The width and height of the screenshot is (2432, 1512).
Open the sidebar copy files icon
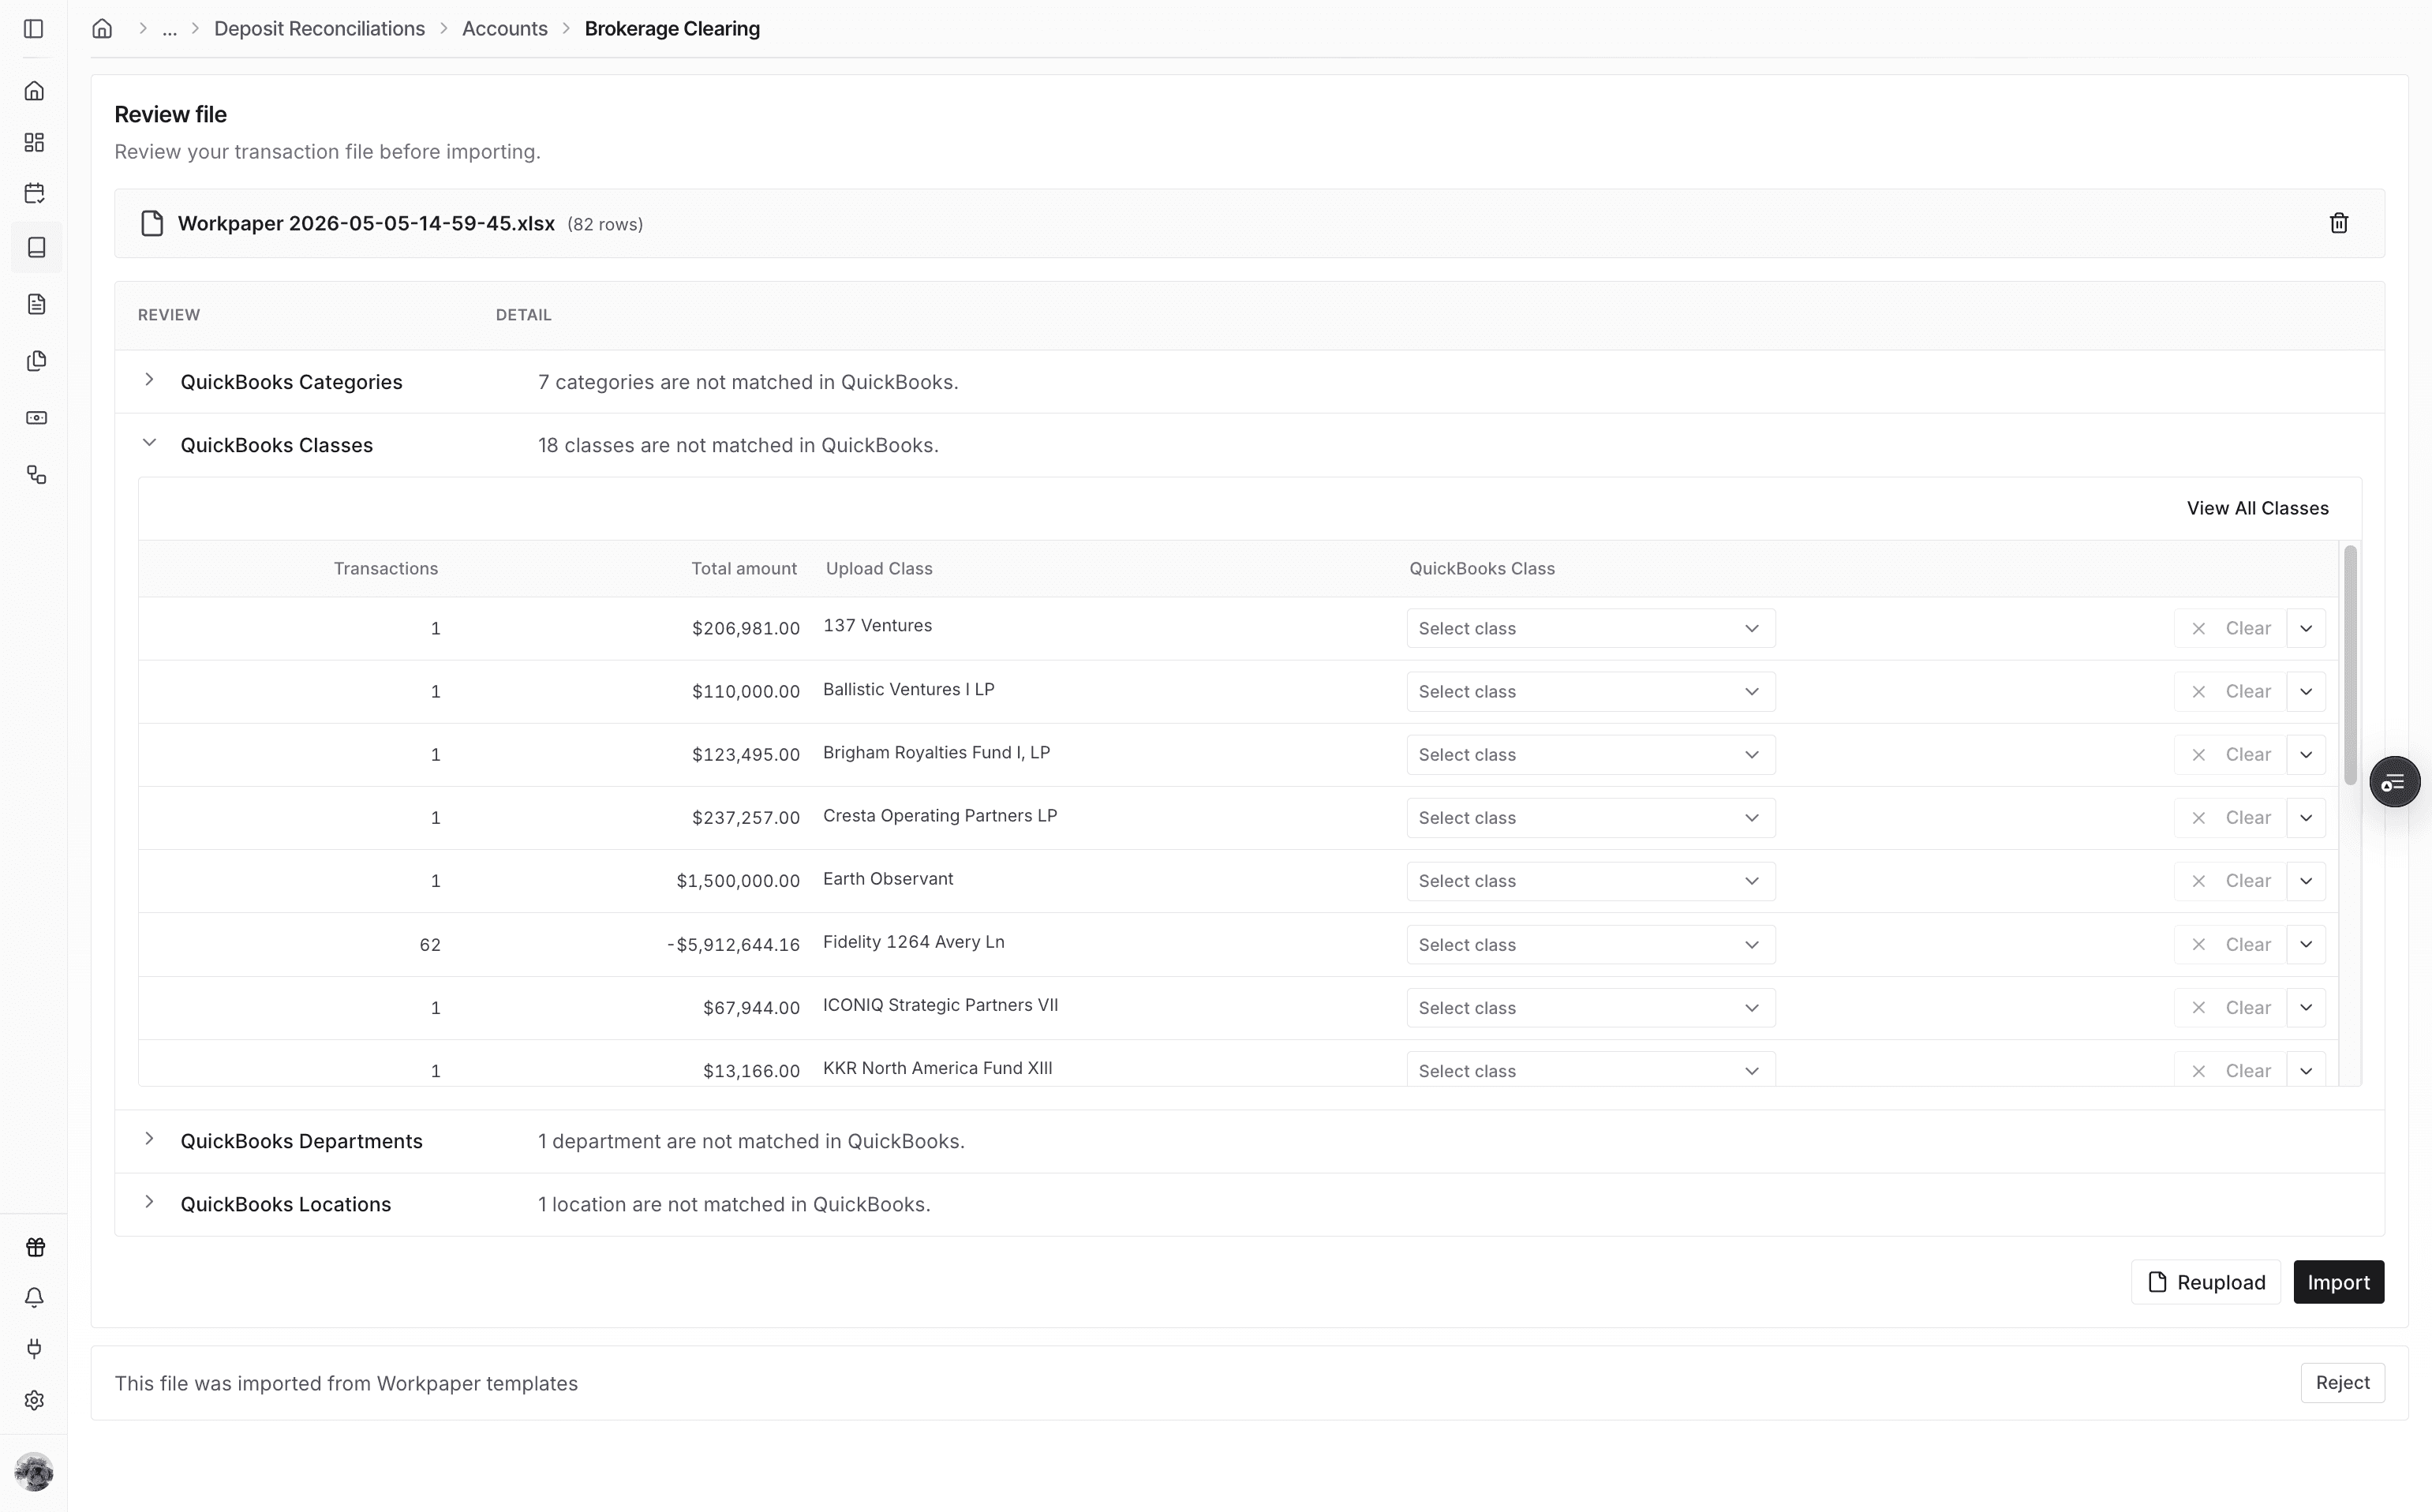pos(36,361)
